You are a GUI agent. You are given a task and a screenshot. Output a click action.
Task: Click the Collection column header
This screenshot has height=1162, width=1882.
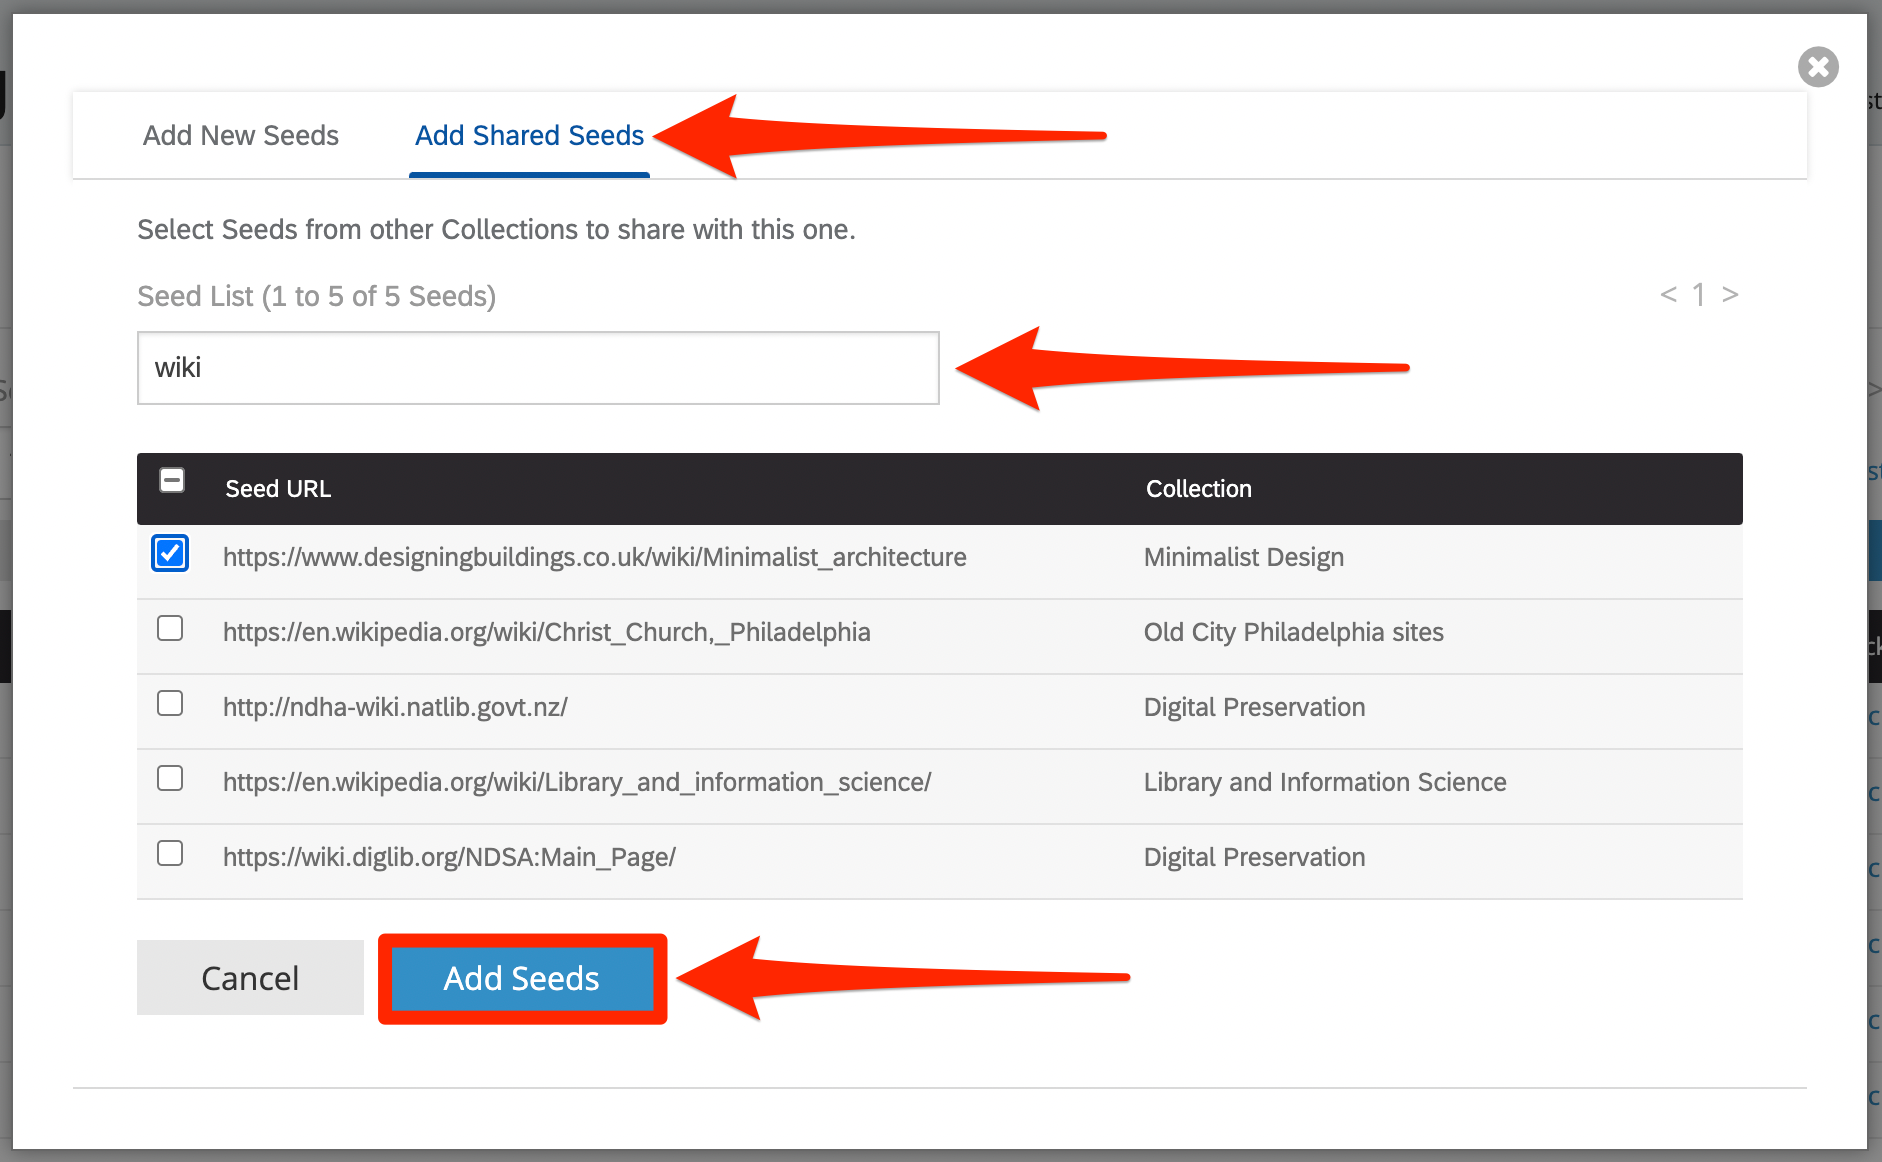point(1198,489)
